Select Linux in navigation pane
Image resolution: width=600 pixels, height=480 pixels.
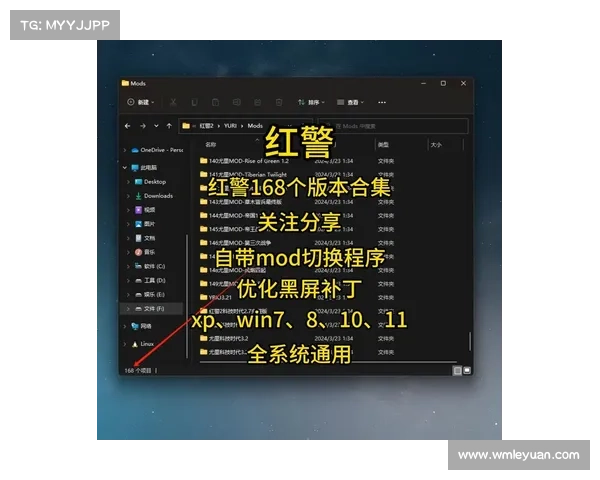tap(143, 344)
